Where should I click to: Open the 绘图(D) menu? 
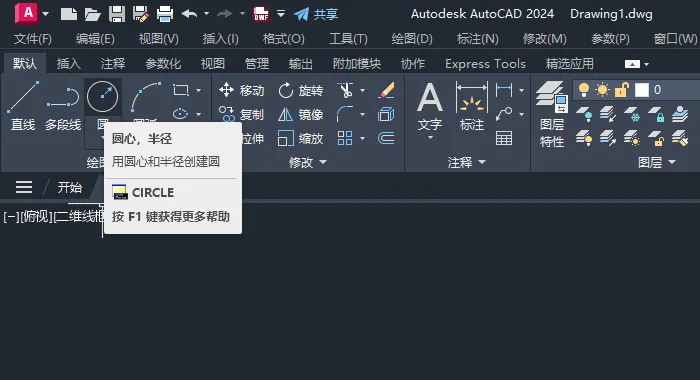412,39
